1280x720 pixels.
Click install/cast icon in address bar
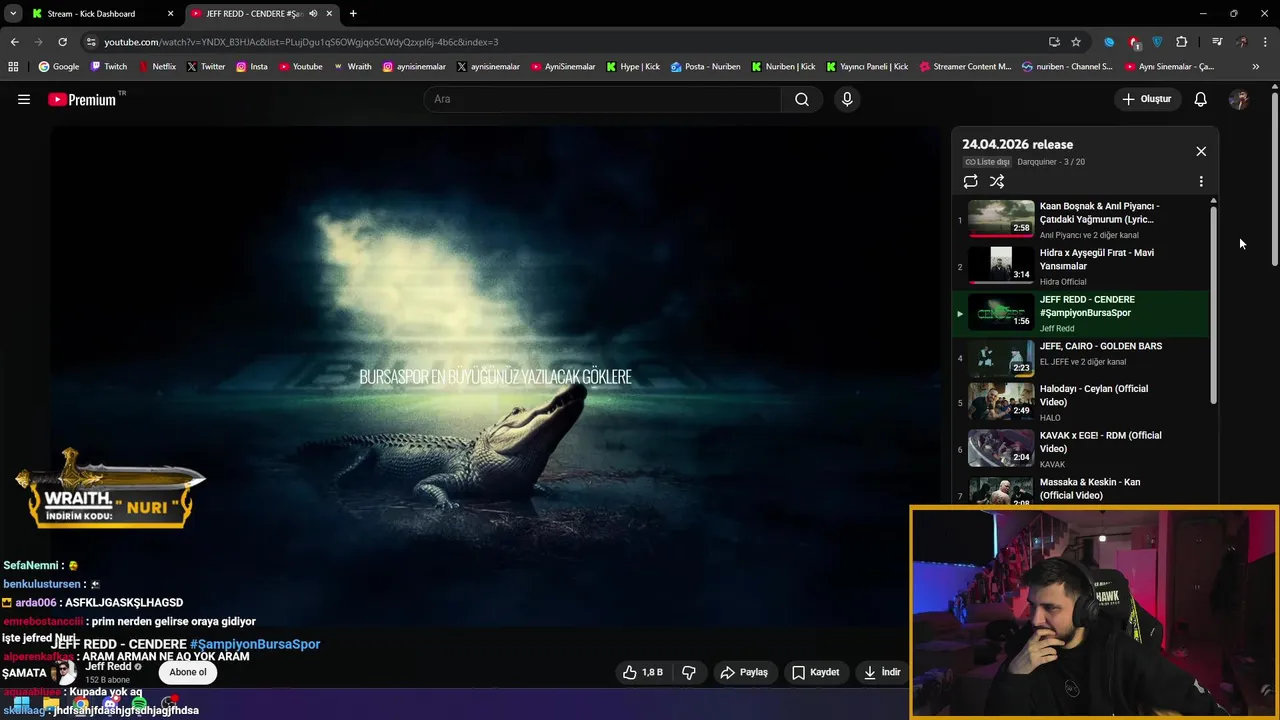(1054, 42)
